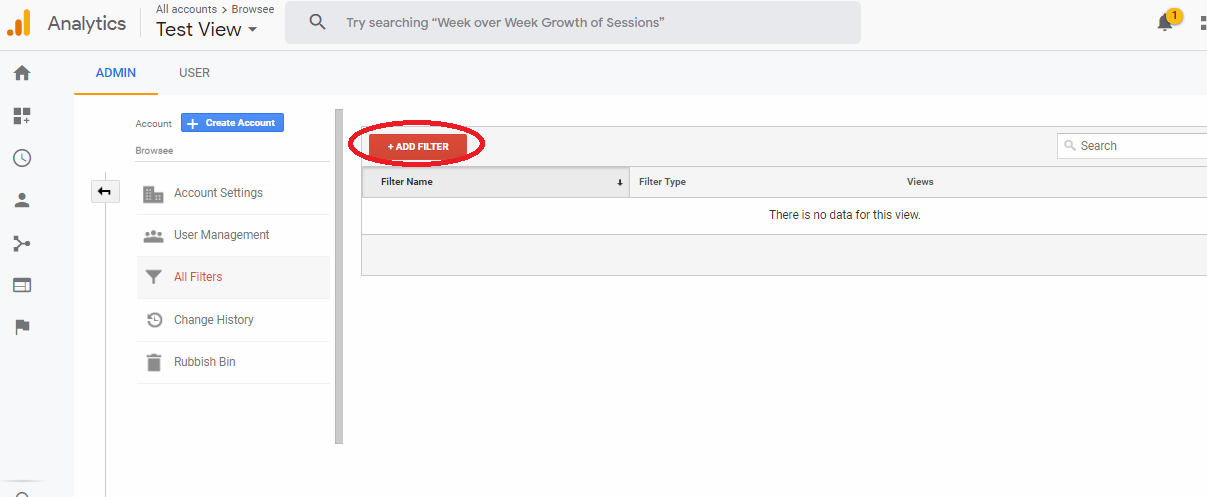Expand the Test View dropdown selector
The width and height of the screenshot is (1207, 497).
pos(207,30)
